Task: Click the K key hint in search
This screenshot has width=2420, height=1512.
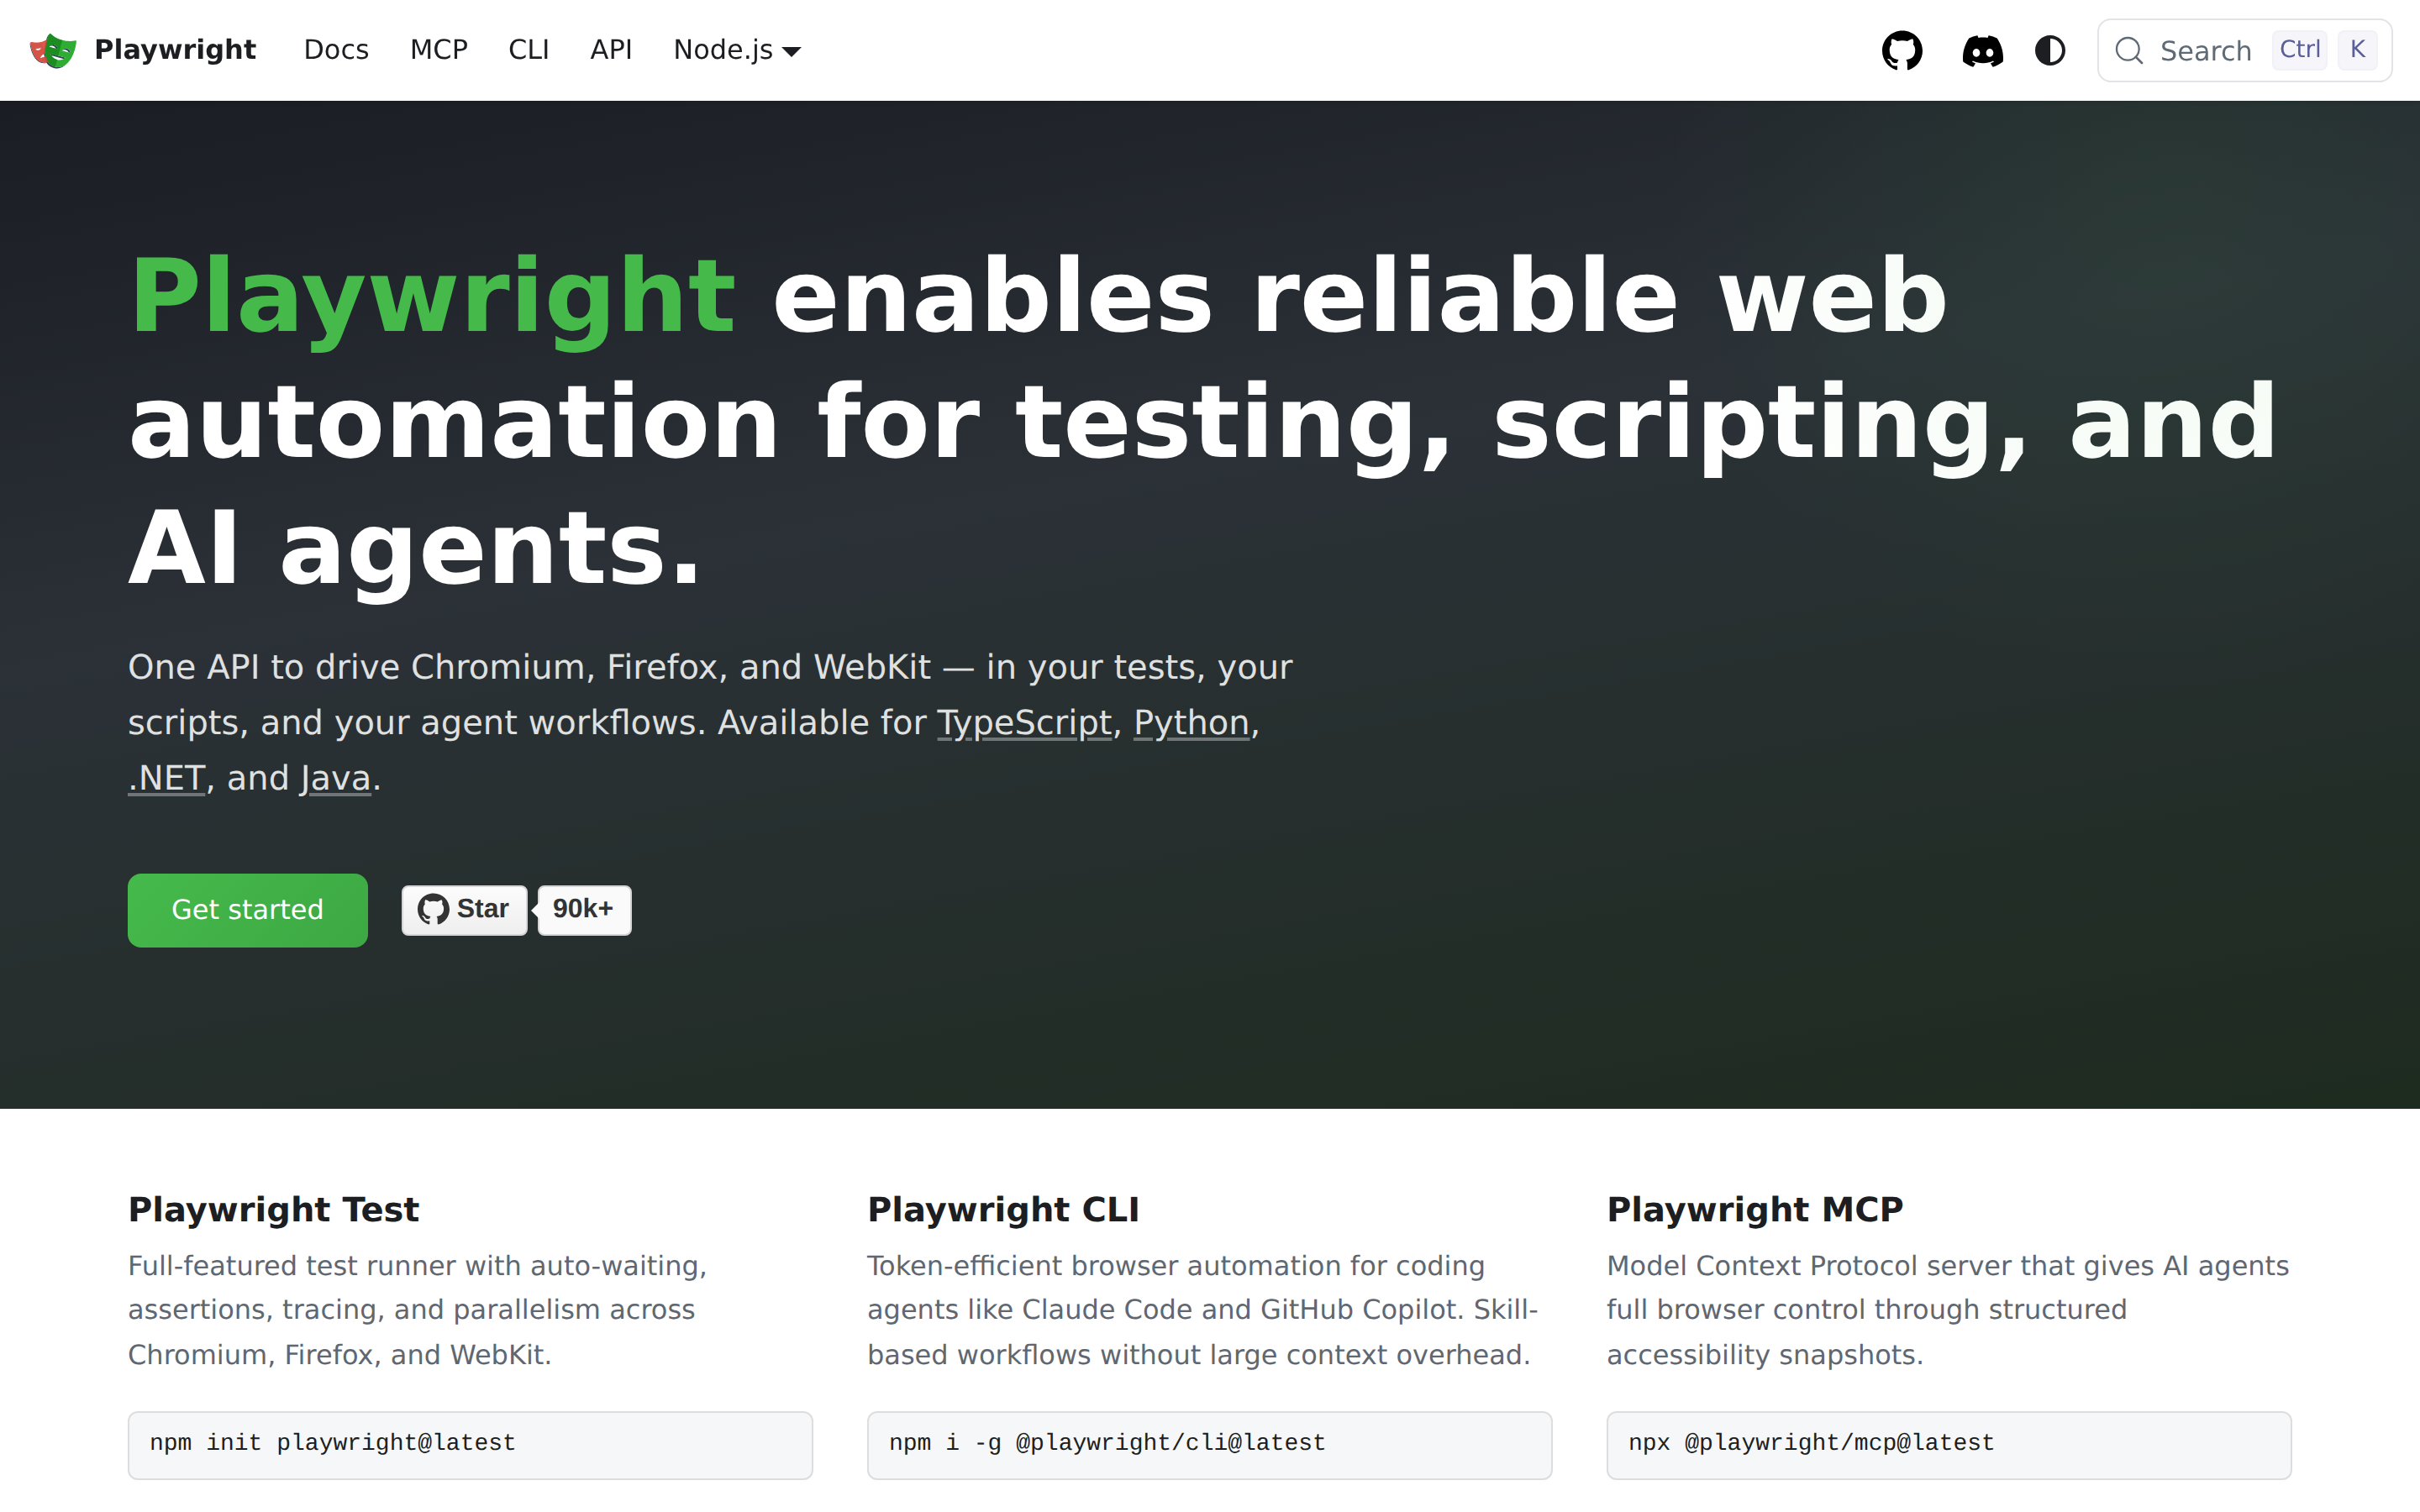Action: (2357, 50)
